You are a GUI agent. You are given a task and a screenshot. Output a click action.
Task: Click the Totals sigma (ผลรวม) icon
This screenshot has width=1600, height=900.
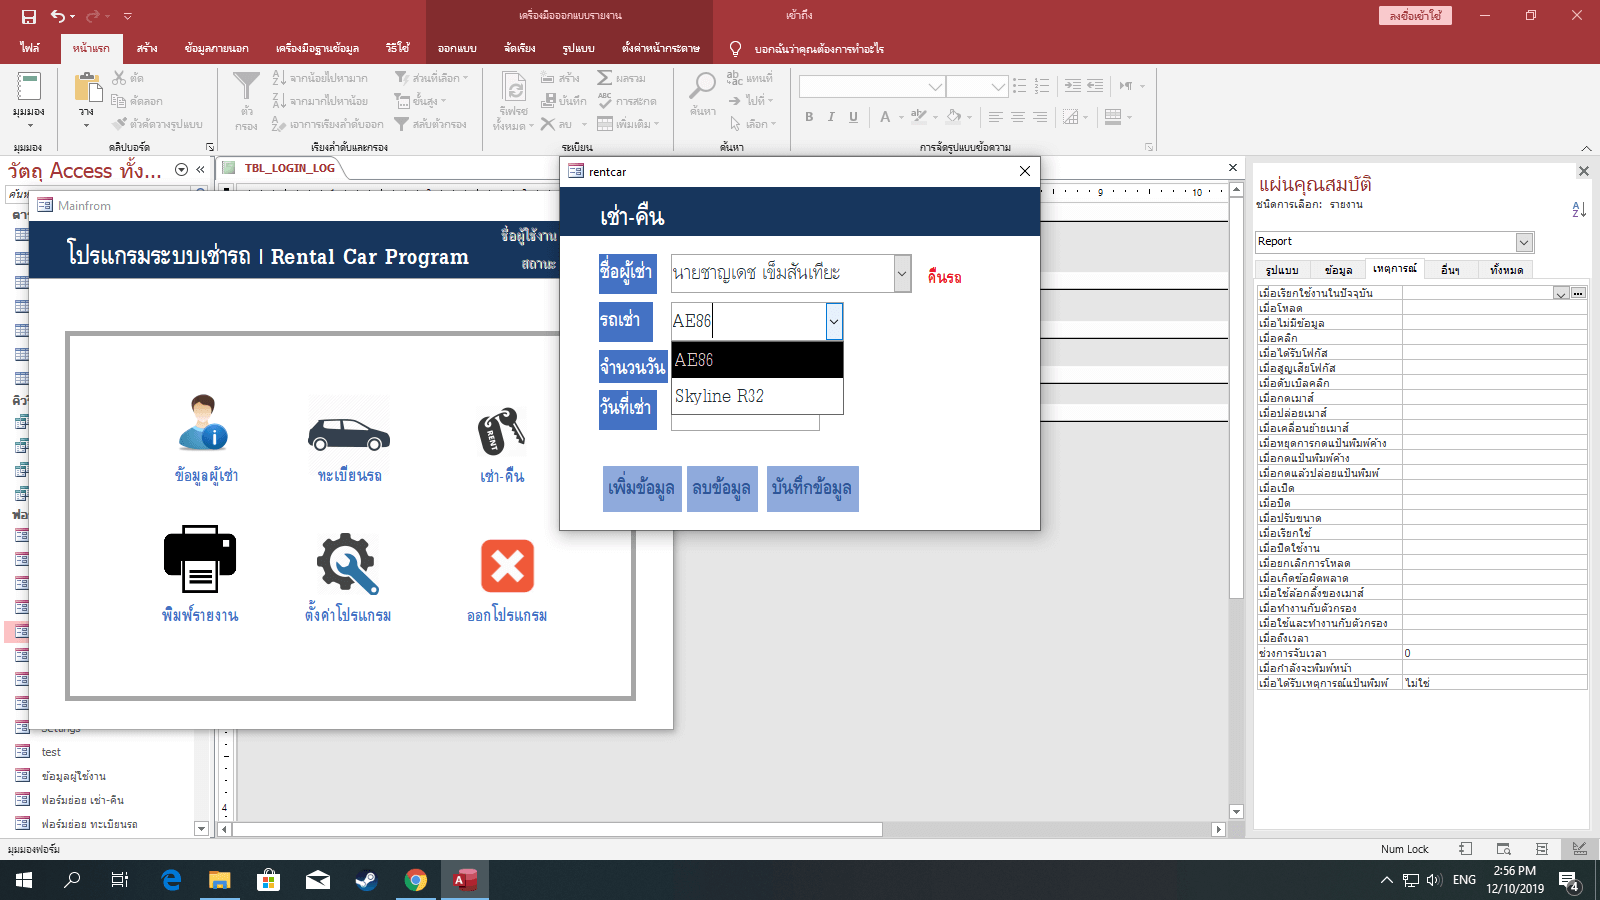tap(605, 78)
